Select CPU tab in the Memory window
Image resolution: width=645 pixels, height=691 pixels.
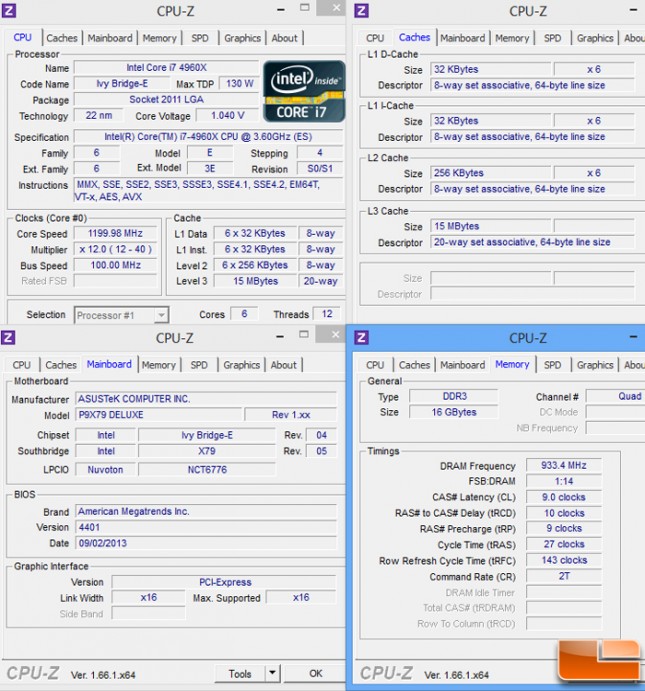375,365
